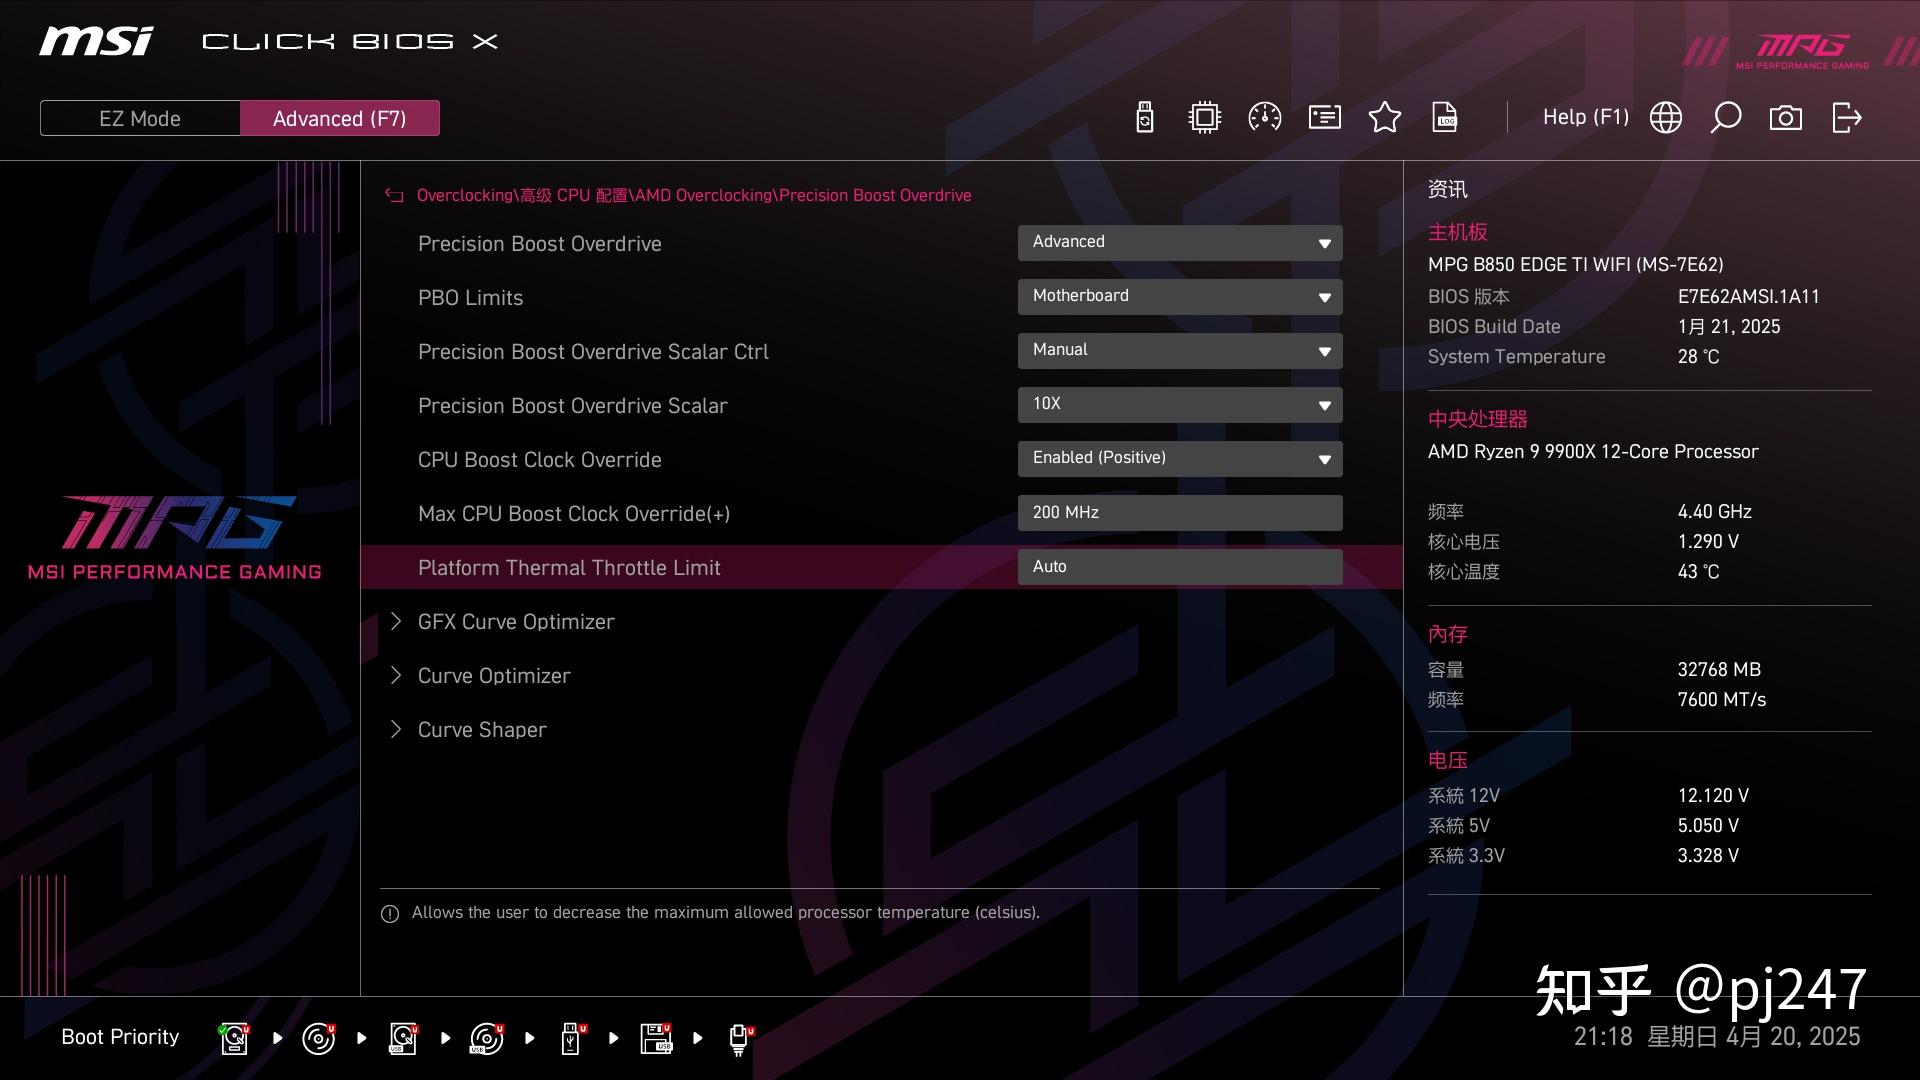Open the M-Flash USB update icon
Screen dimensions: 1920x1080
[x=1145, y=118]
